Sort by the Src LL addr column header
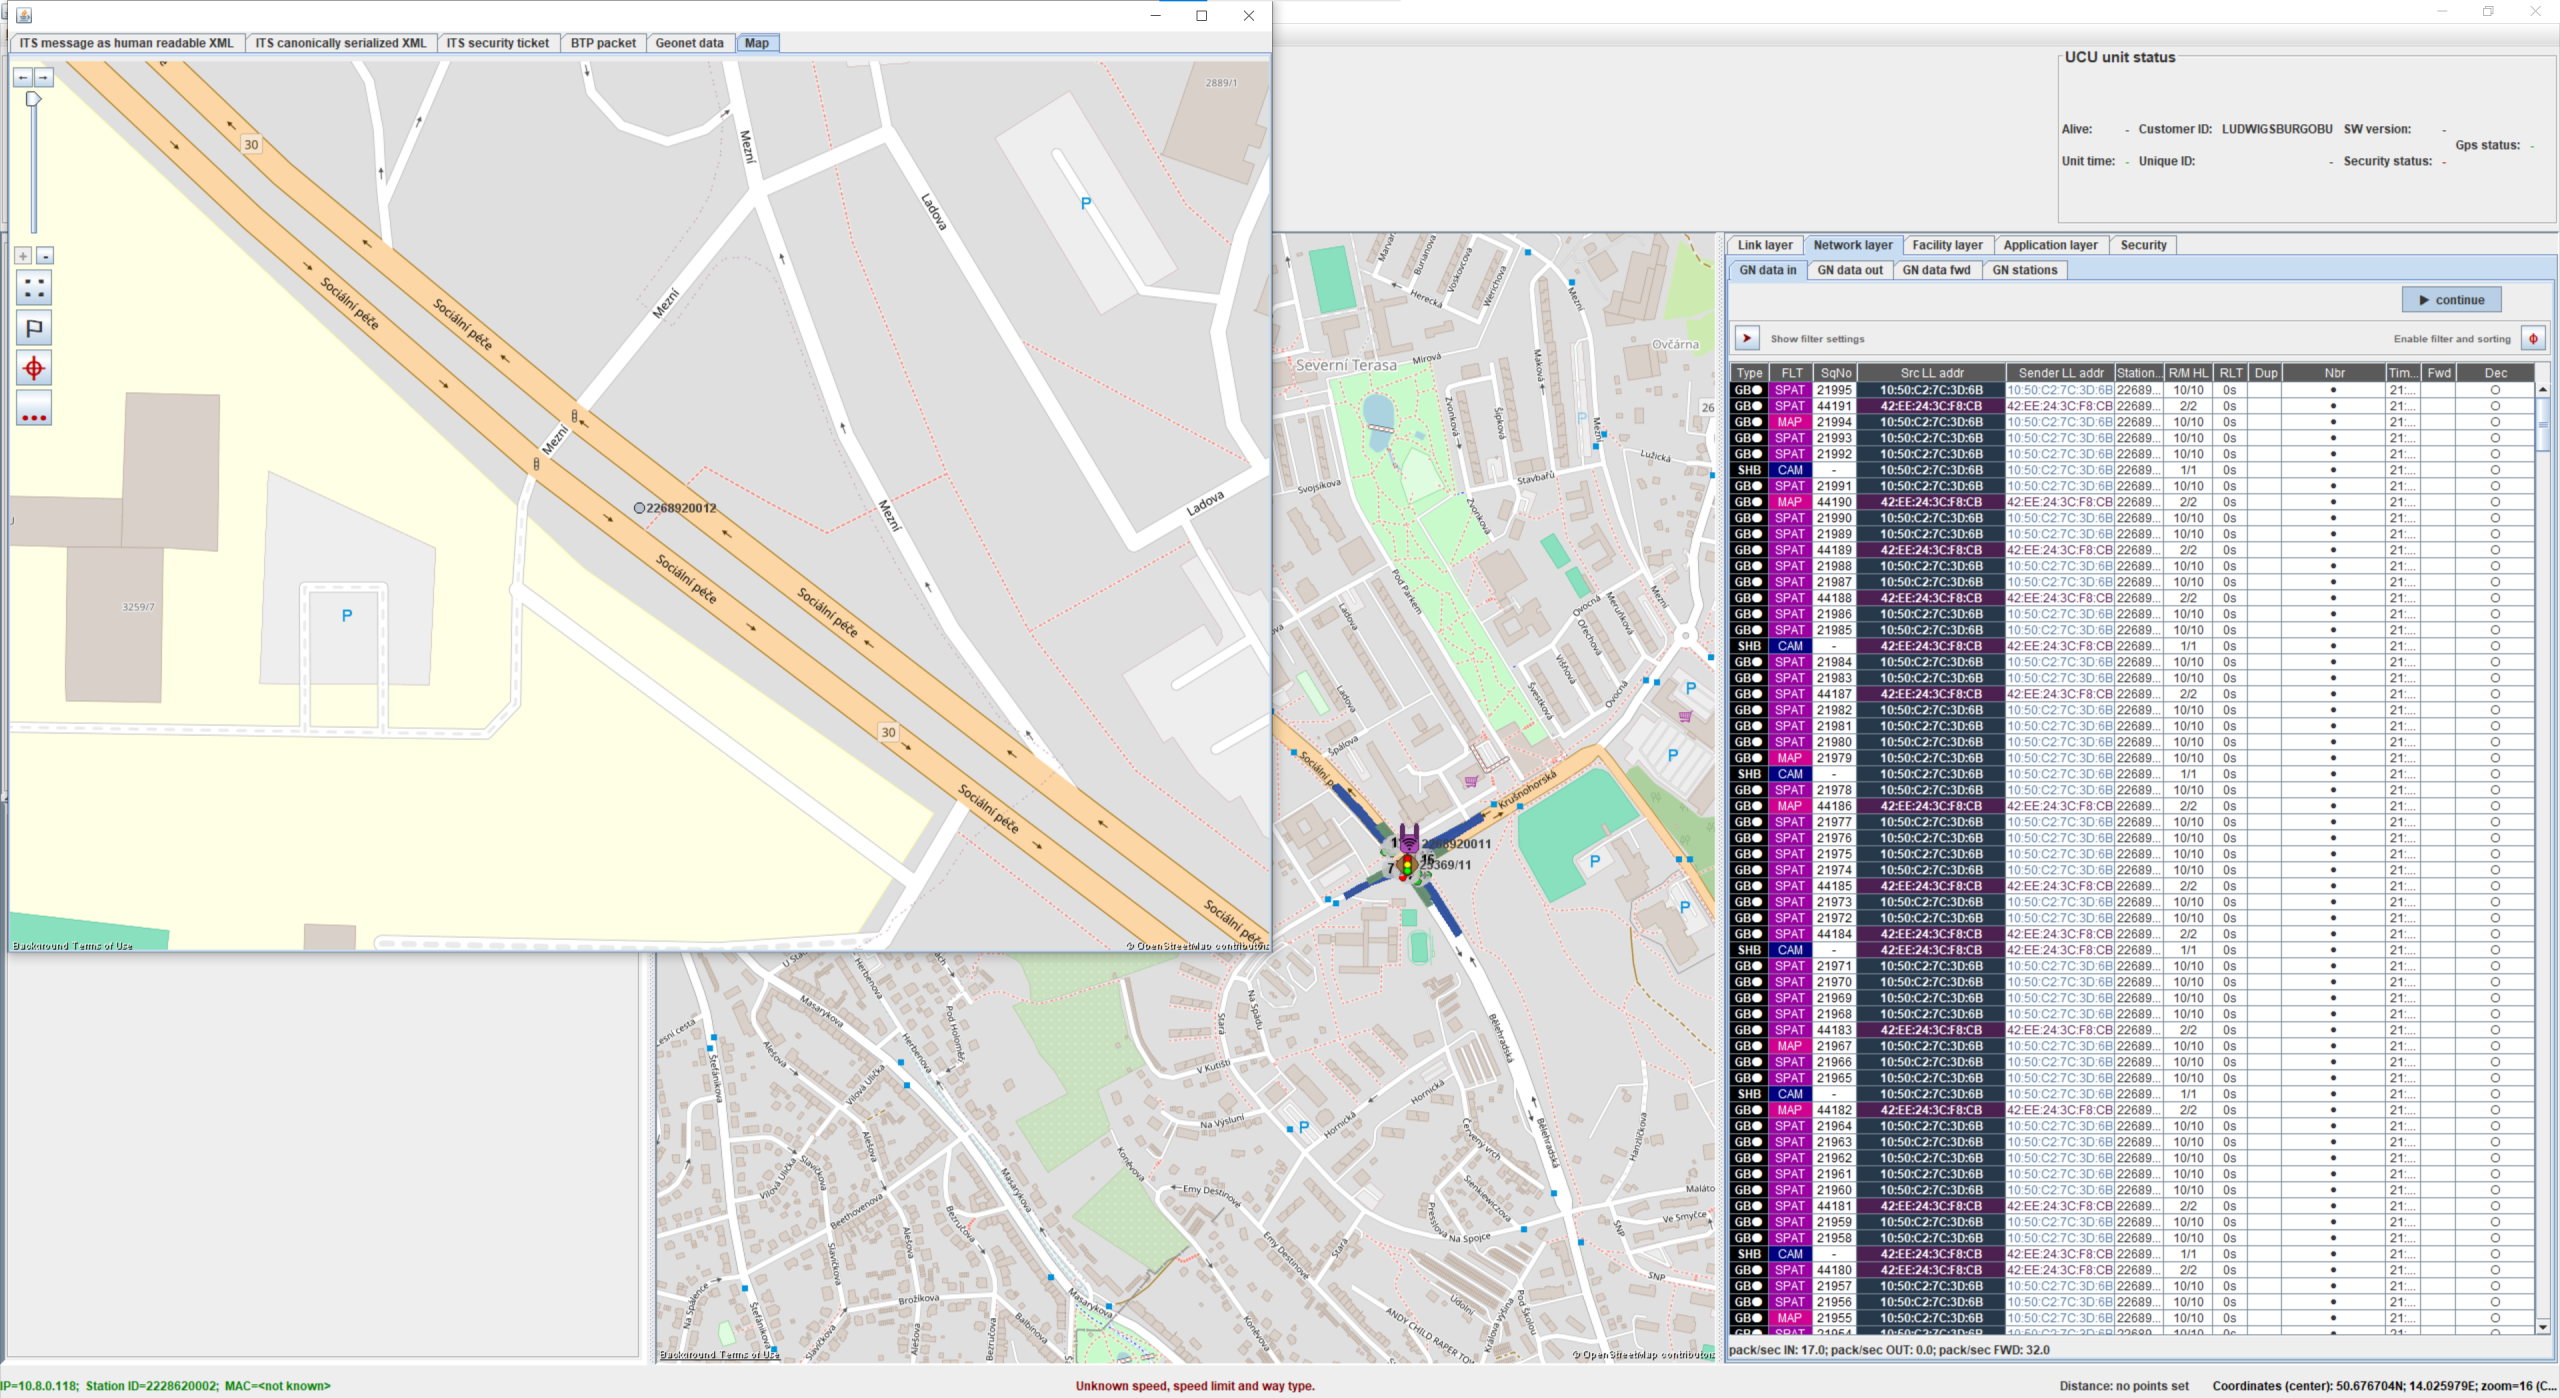 (1931, 373)
